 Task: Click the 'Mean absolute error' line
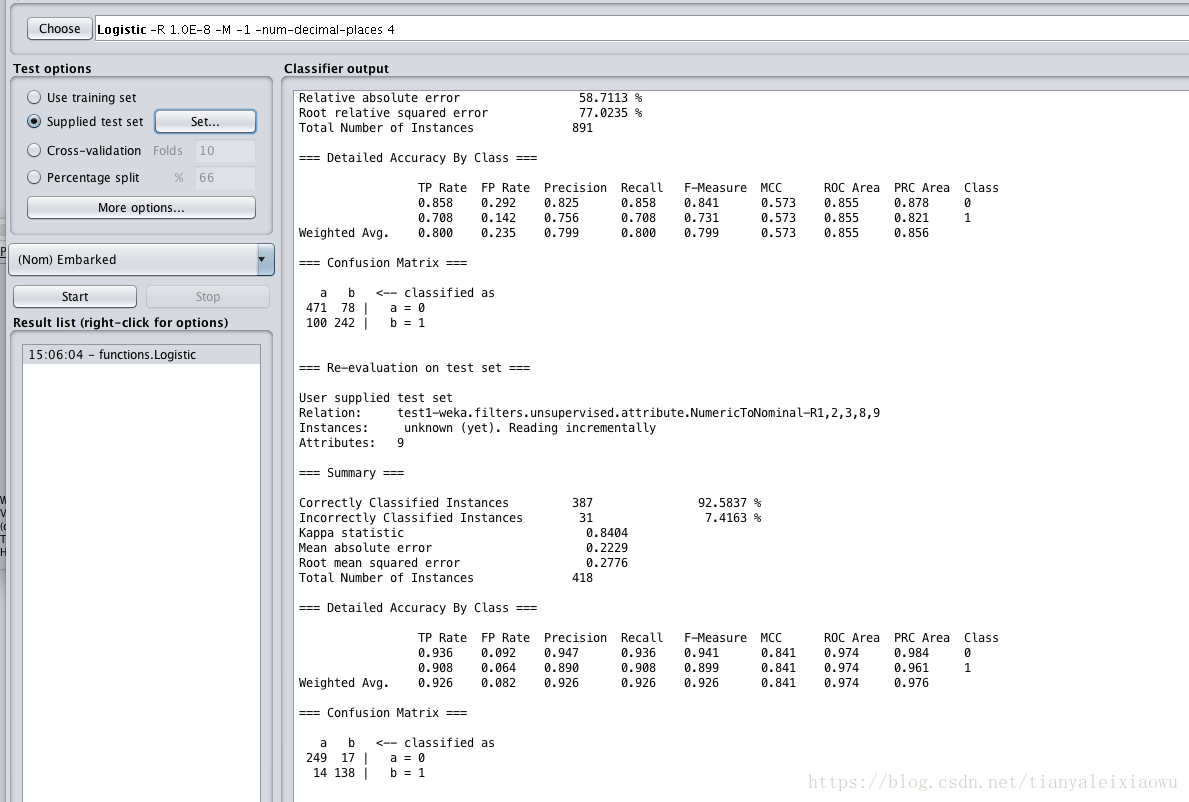coord(463,547)
